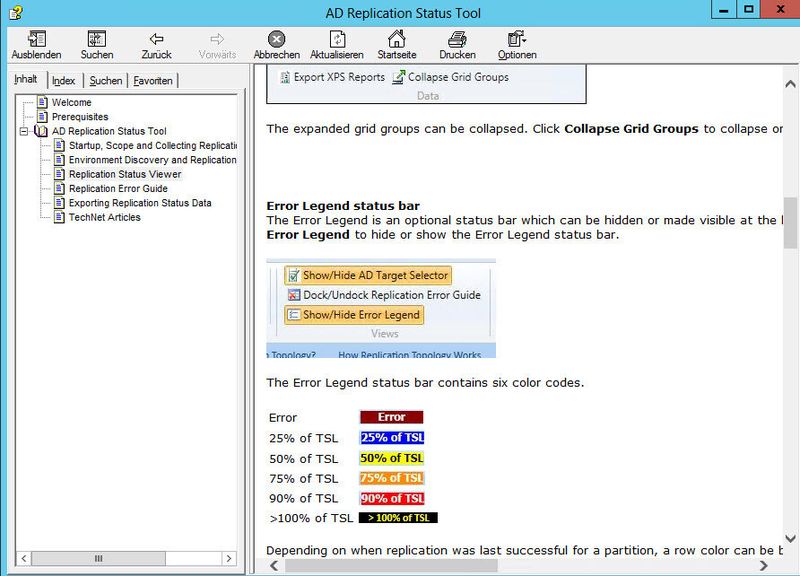Click the Ausblenden toolbar icon

(36, 40)
